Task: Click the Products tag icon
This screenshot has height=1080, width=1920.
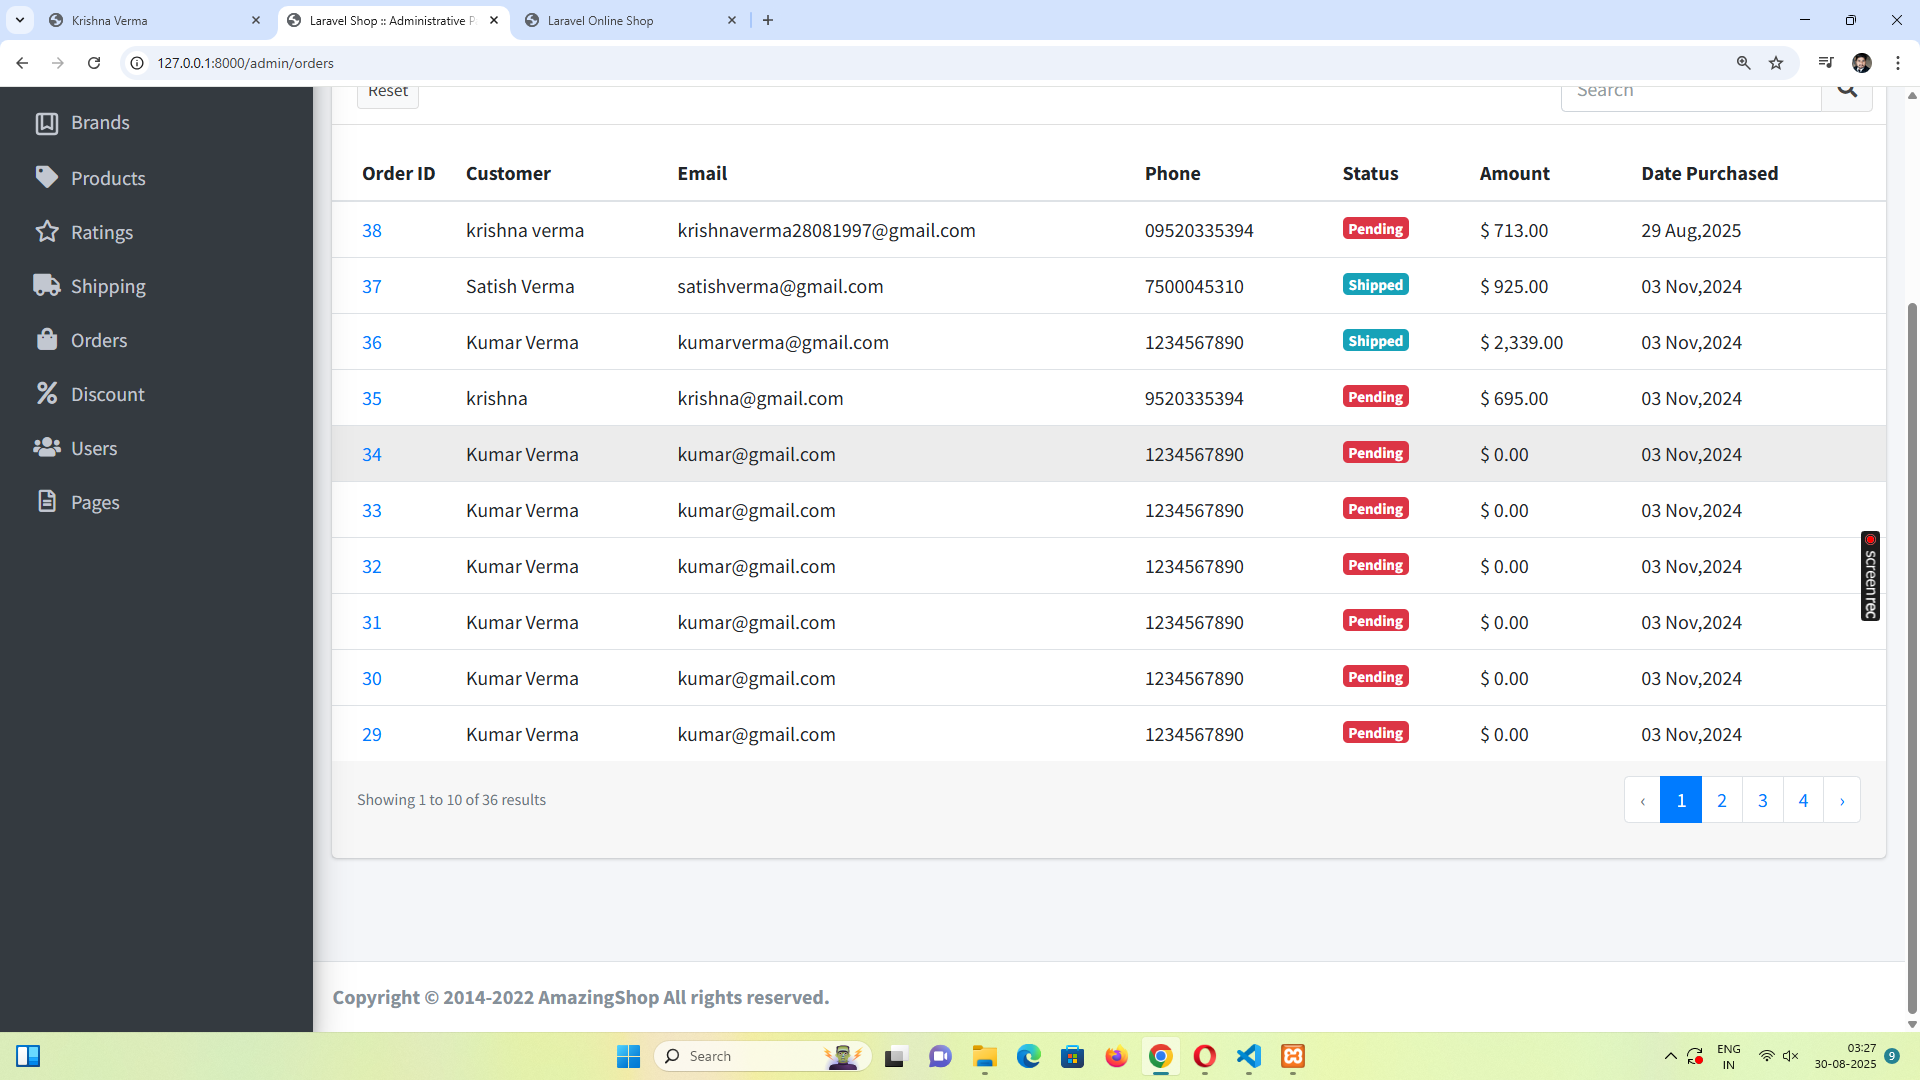Action: tap(47, 177)
